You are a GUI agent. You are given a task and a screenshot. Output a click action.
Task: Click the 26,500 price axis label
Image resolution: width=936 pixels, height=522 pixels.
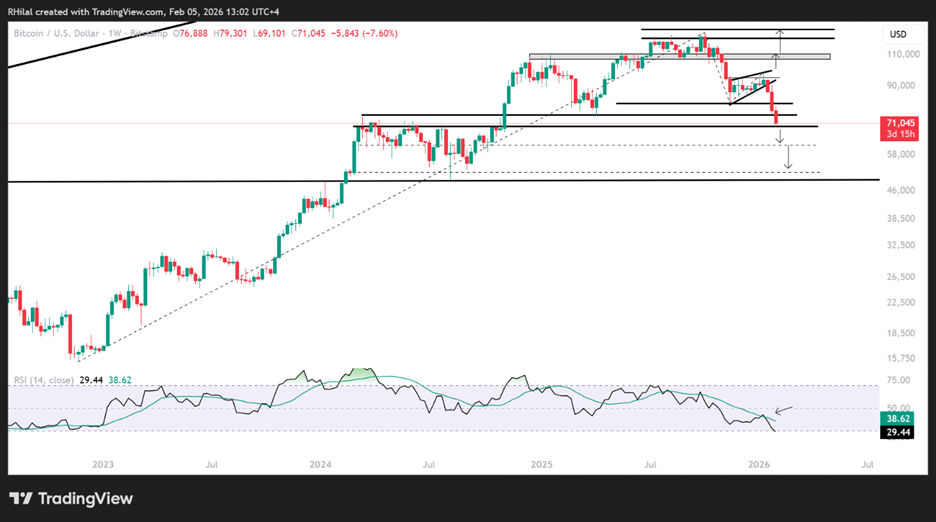pyautogui.click(x=901, y=277)
